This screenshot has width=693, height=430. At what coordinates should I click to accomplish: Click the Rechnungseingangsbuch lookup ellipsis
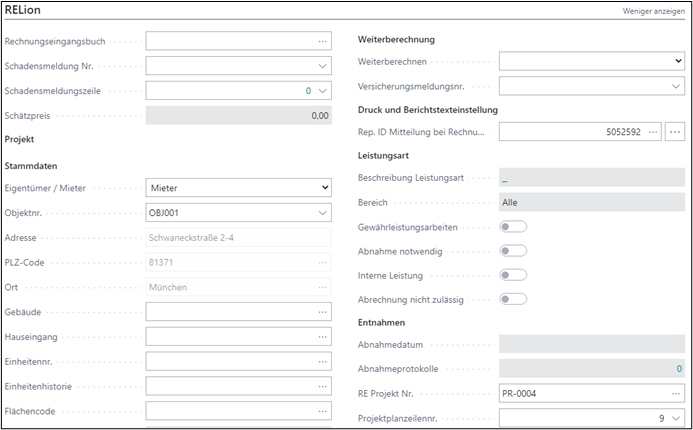322,42
